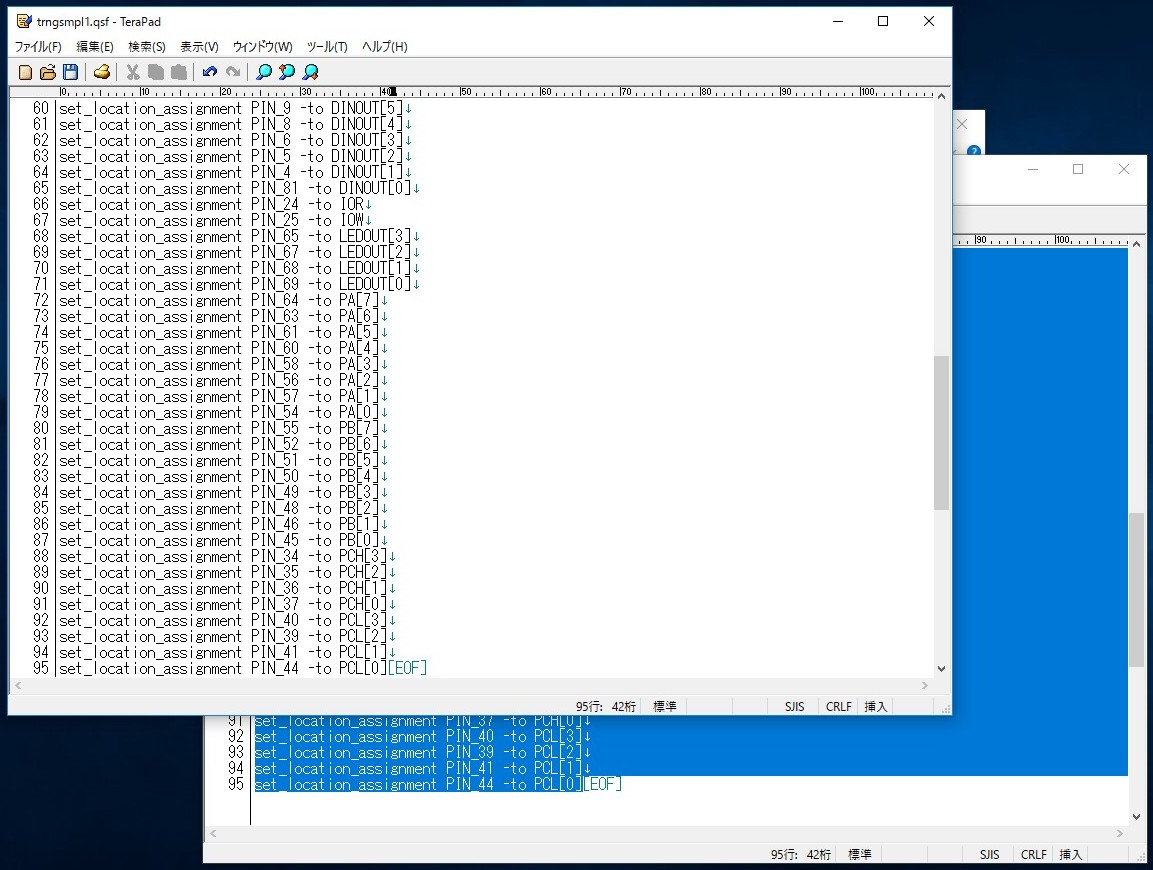Click the background window's vertical scroll down arrow

(1137, 816)
